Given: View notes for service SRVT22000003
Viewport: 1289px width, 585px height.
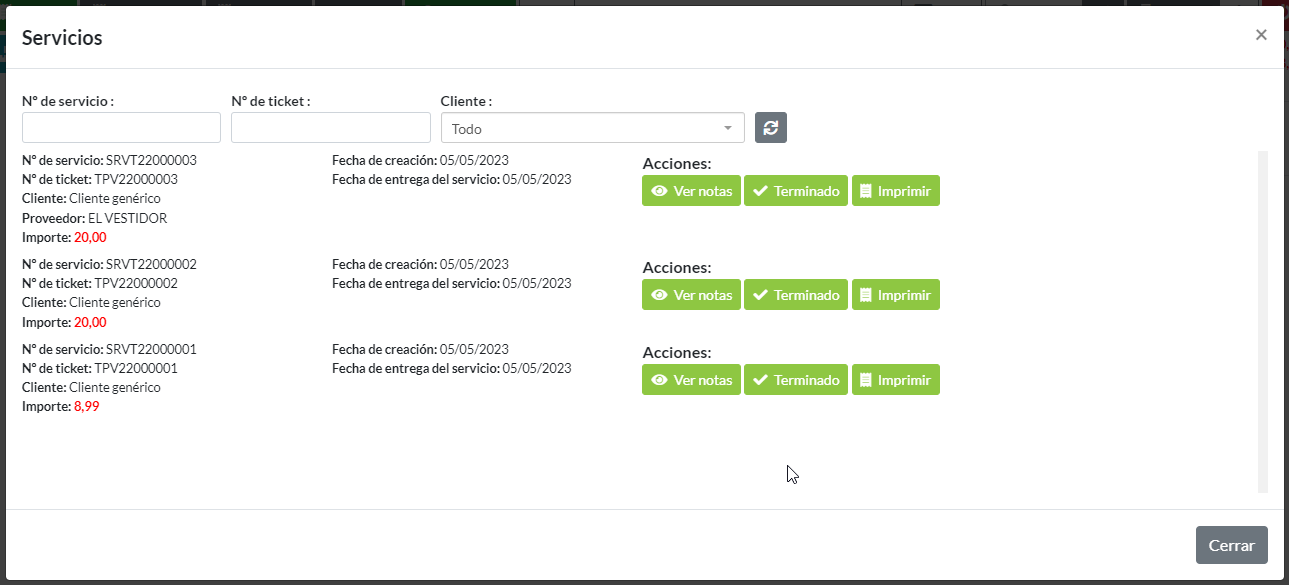Looking at the screenshot, I should (691, 191).
